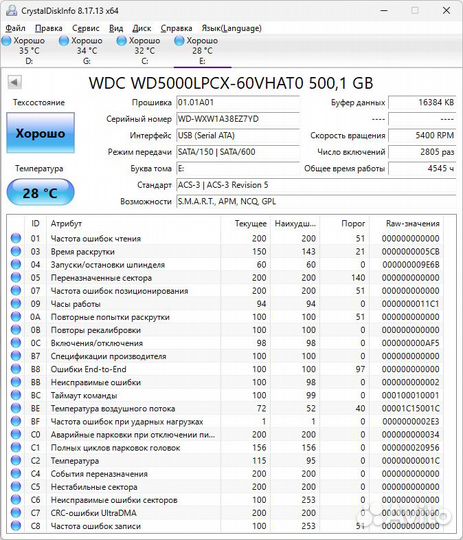
Task: Select raw value 000000020956
Action: tap(410, 448)
